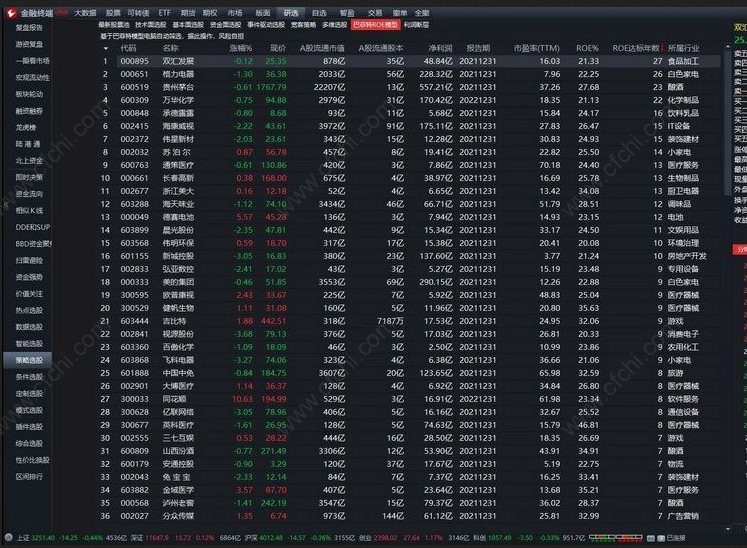Open the 自选 menu
747x548 pixels.
[319, 13]
